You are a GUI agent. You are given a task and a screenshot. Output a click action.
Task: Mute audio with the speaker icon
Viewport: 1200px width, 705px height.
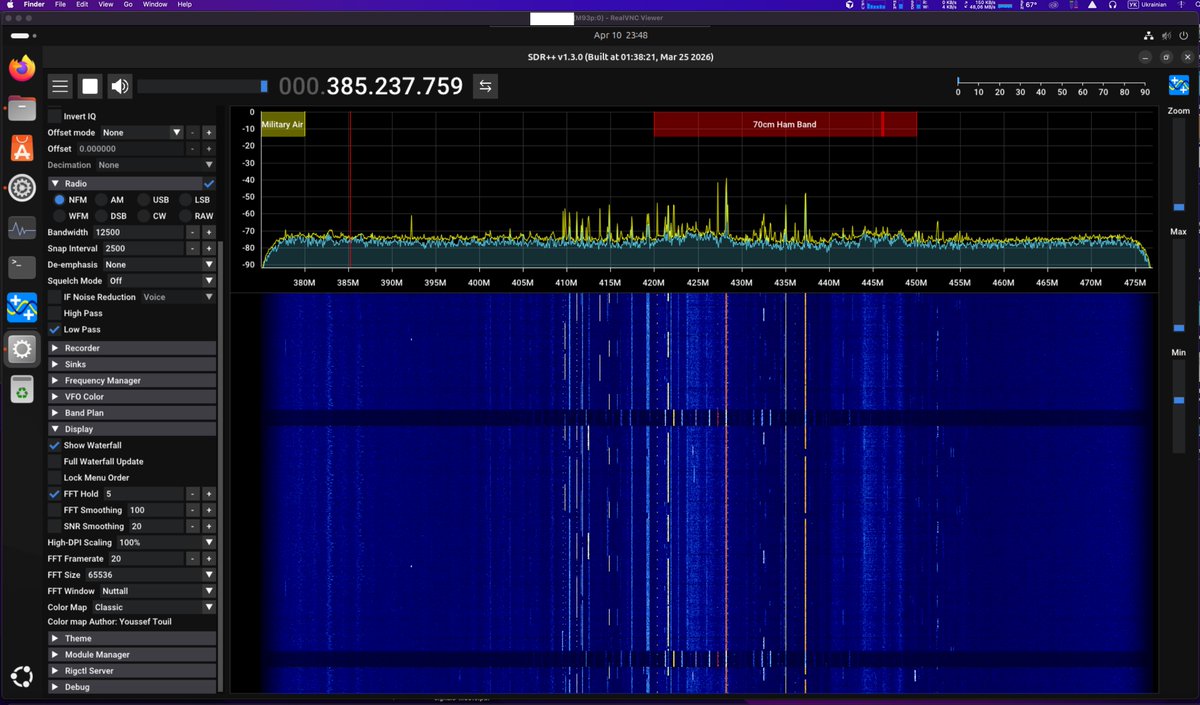point(120,86)
